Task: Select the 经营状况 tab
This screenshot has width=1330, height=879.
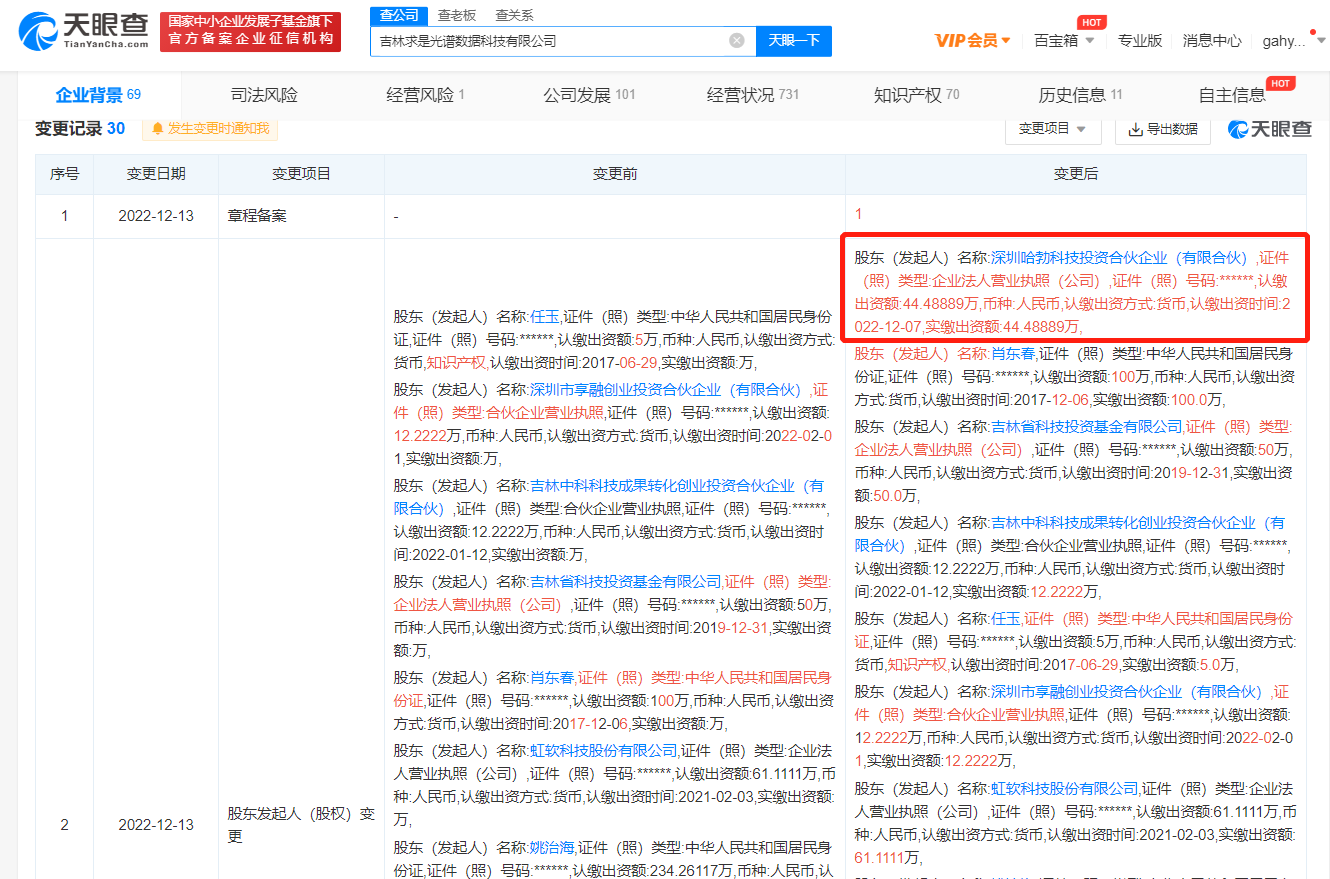Action: pos(753,95)
